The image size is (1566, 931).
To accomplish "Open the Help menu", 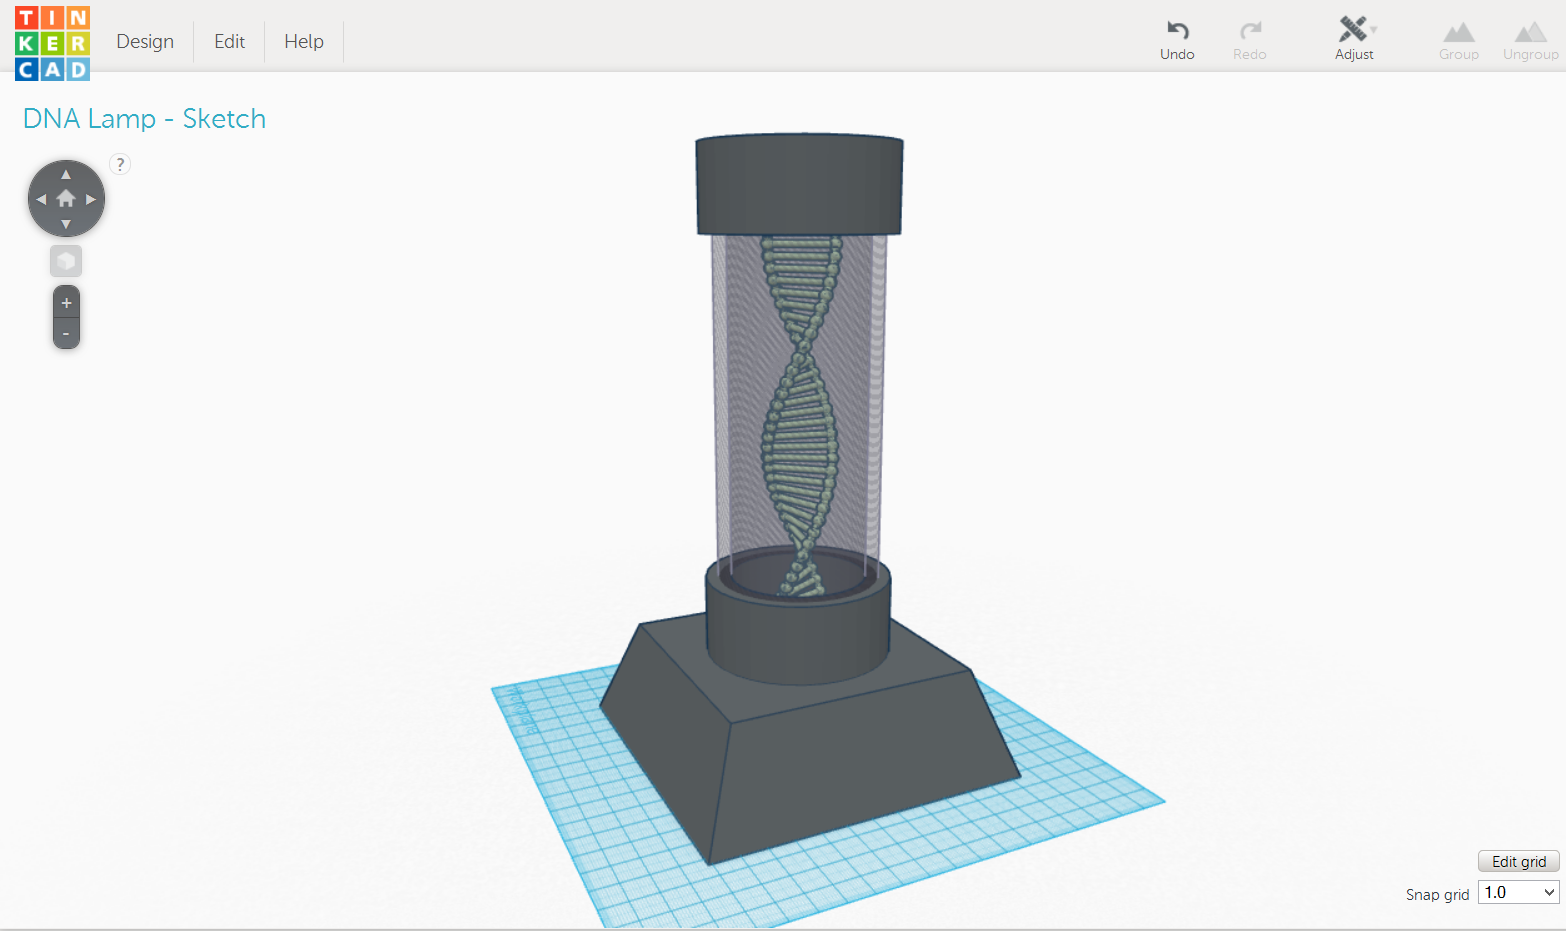I will [x=303, y=41].
